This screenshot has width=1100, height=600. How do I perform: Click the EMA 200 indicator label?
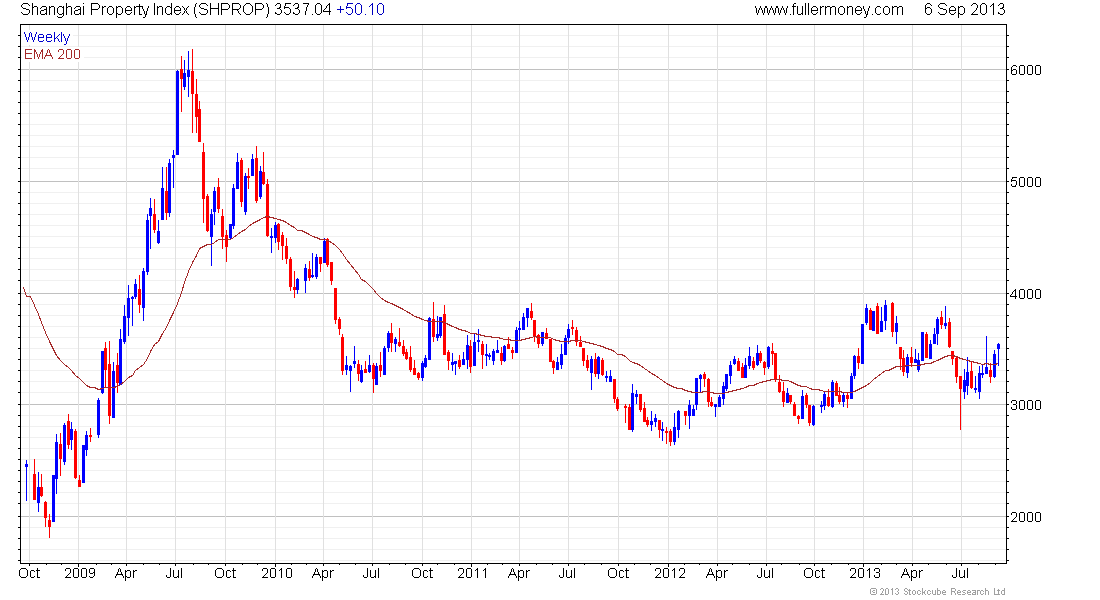pyautogui.click(x=52, y=54)
